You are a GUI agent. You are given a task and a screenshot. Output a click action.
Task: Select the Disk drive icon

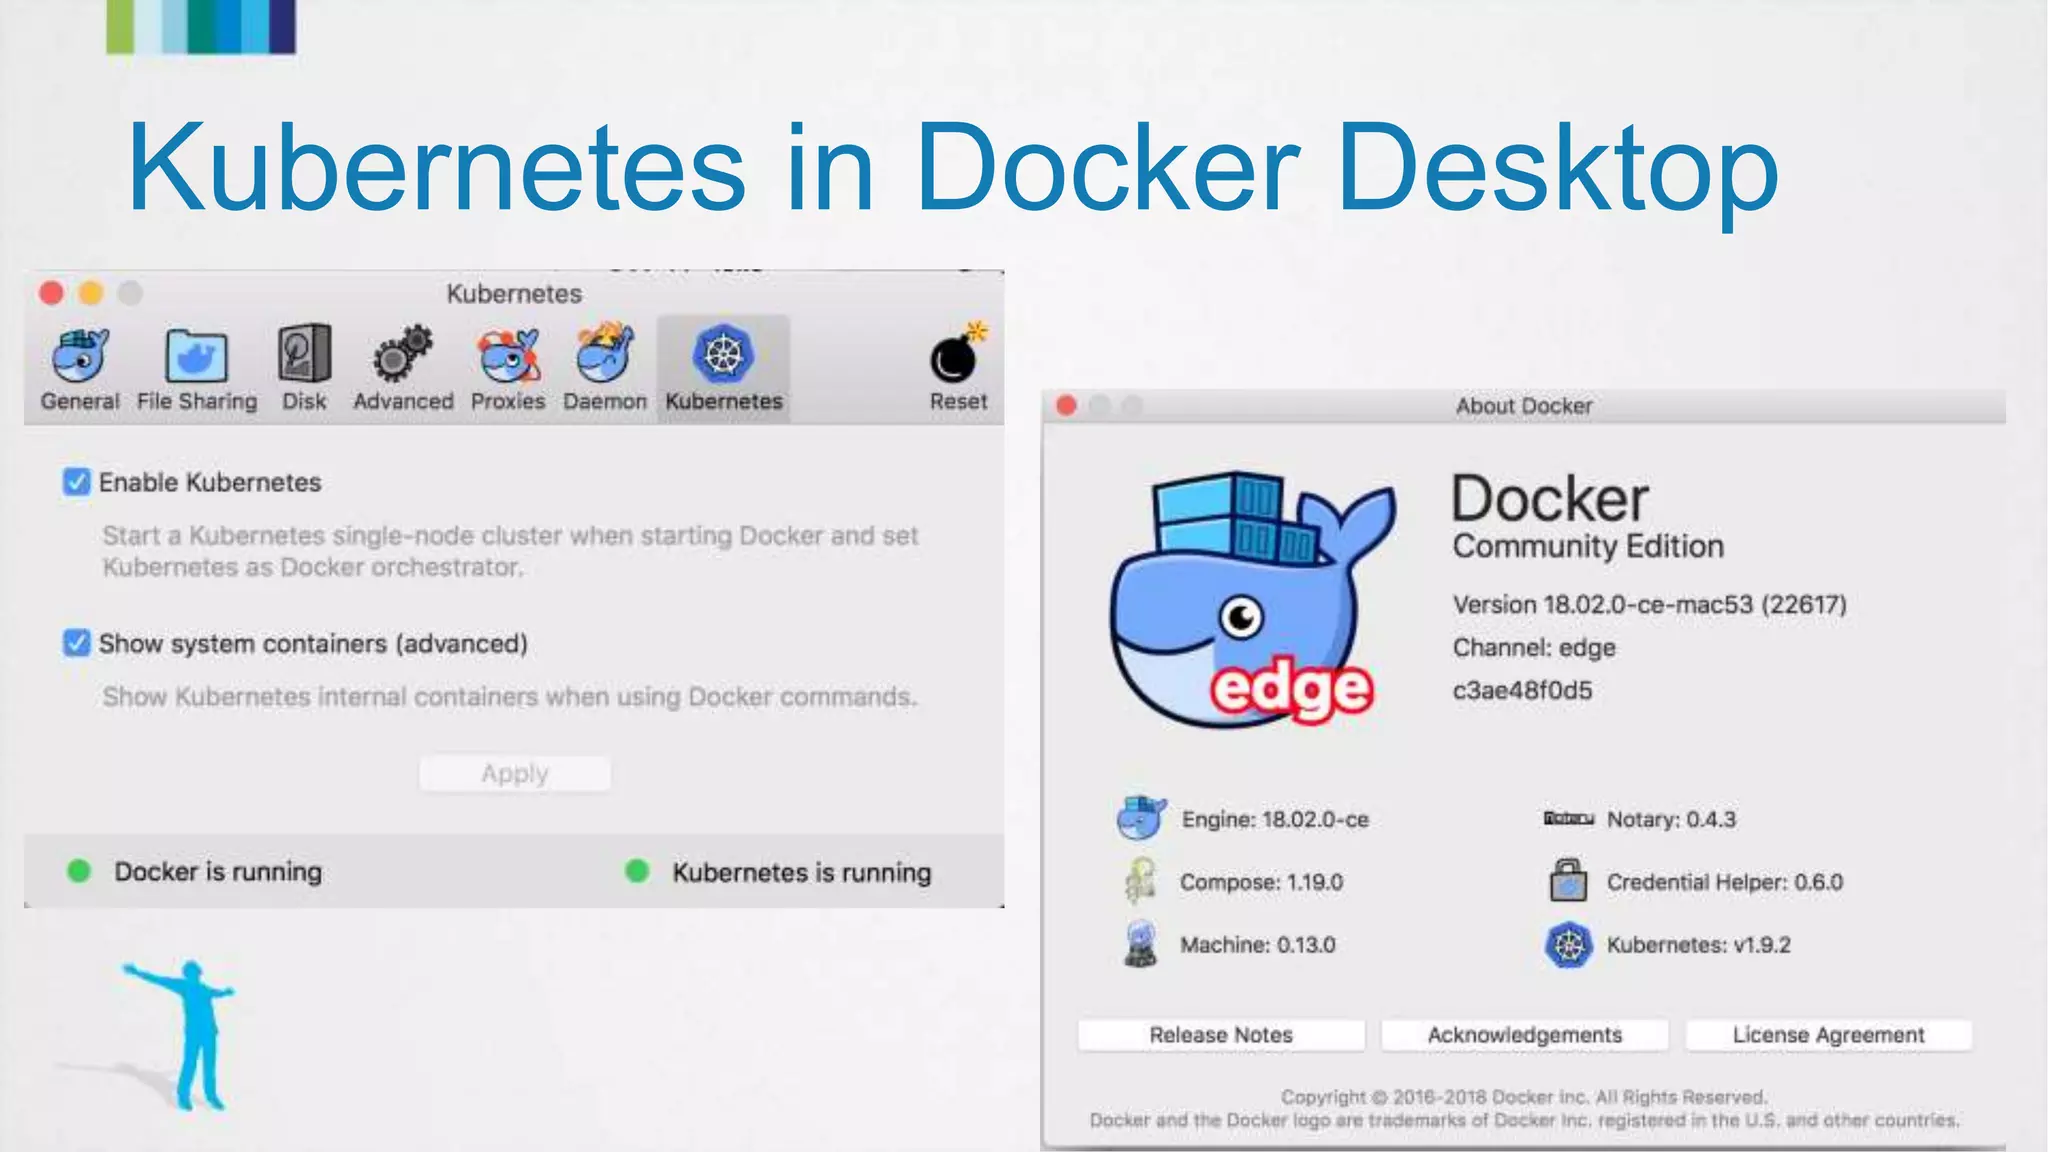pyautogui.click(x=304, y=353)
